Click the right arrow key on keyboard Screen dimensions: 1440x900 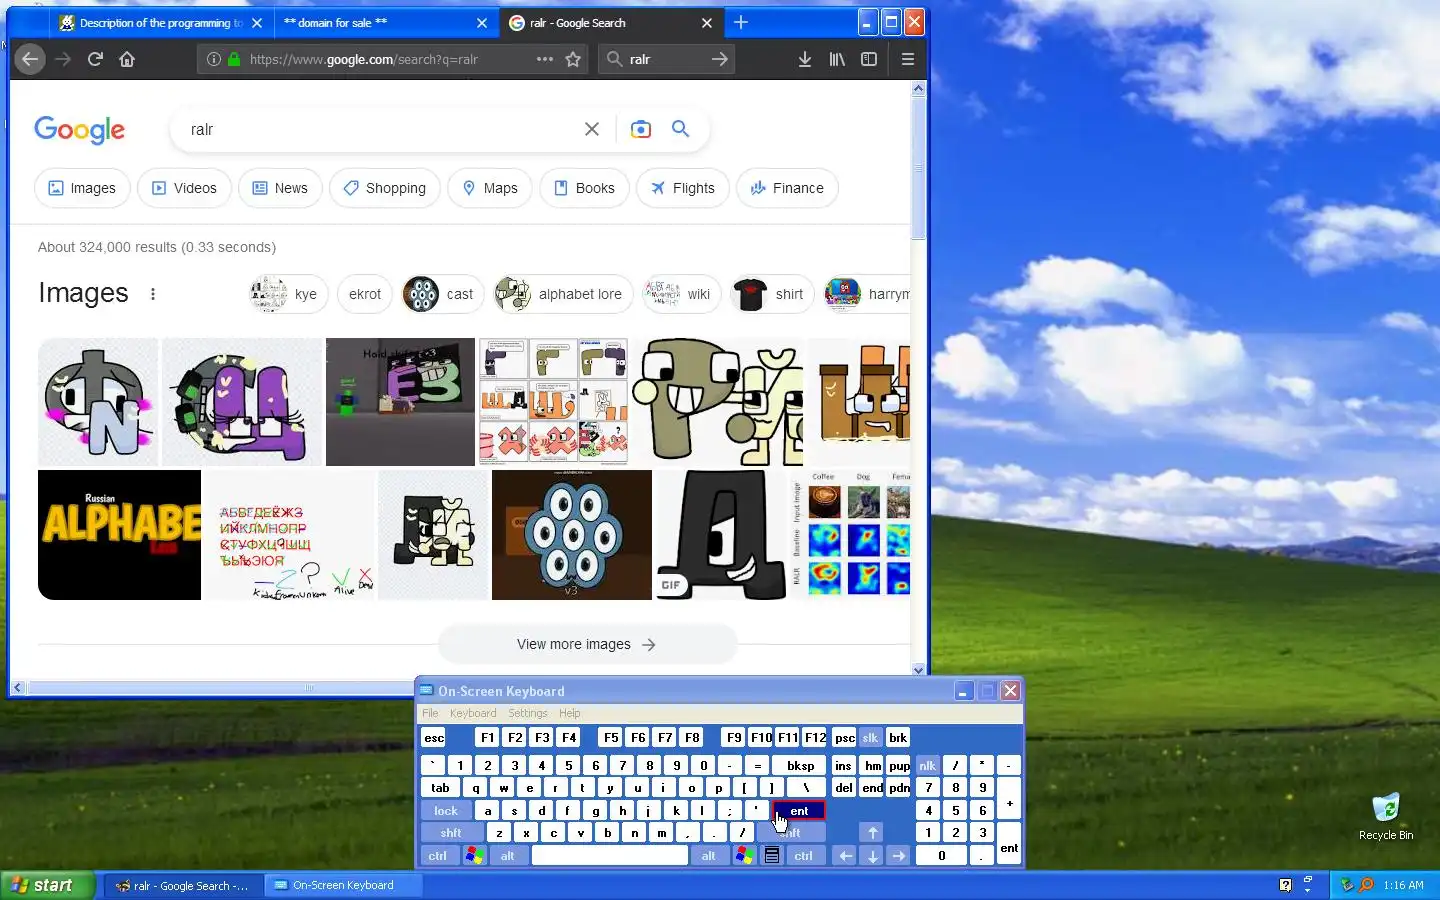(x=898, y=856)
